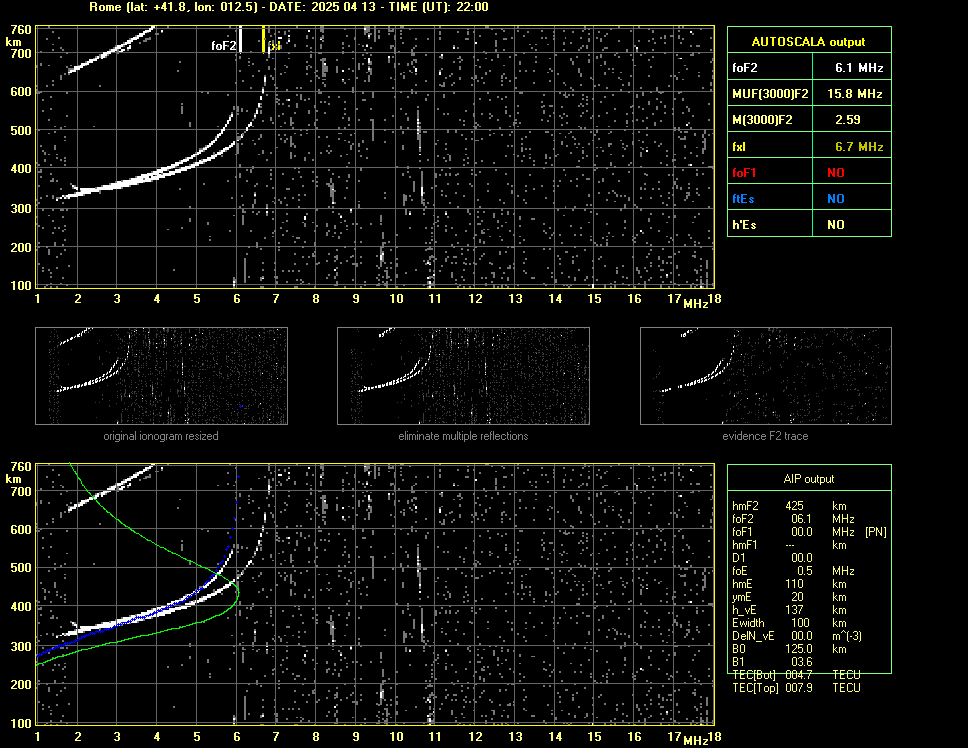Click the red foF1 label
968x748 pixels.
[x=744, y=173]
